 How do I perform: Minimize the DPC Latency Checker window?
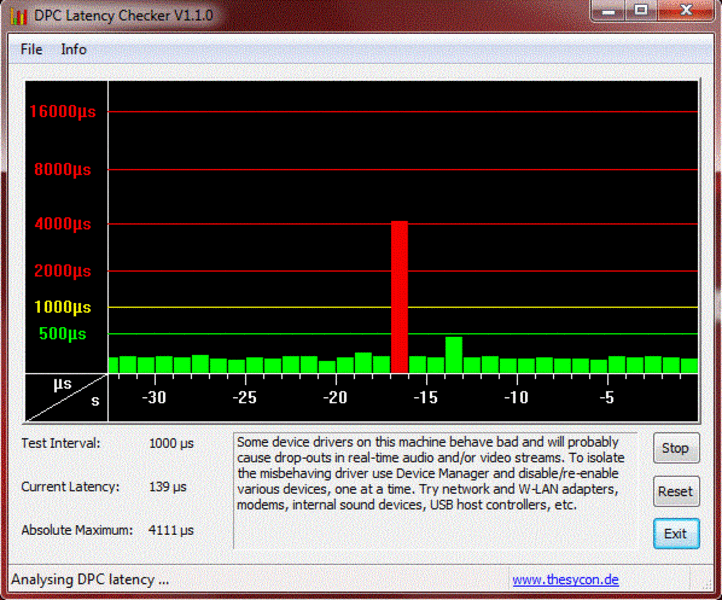pyautogui.click(x=608, y=11)
